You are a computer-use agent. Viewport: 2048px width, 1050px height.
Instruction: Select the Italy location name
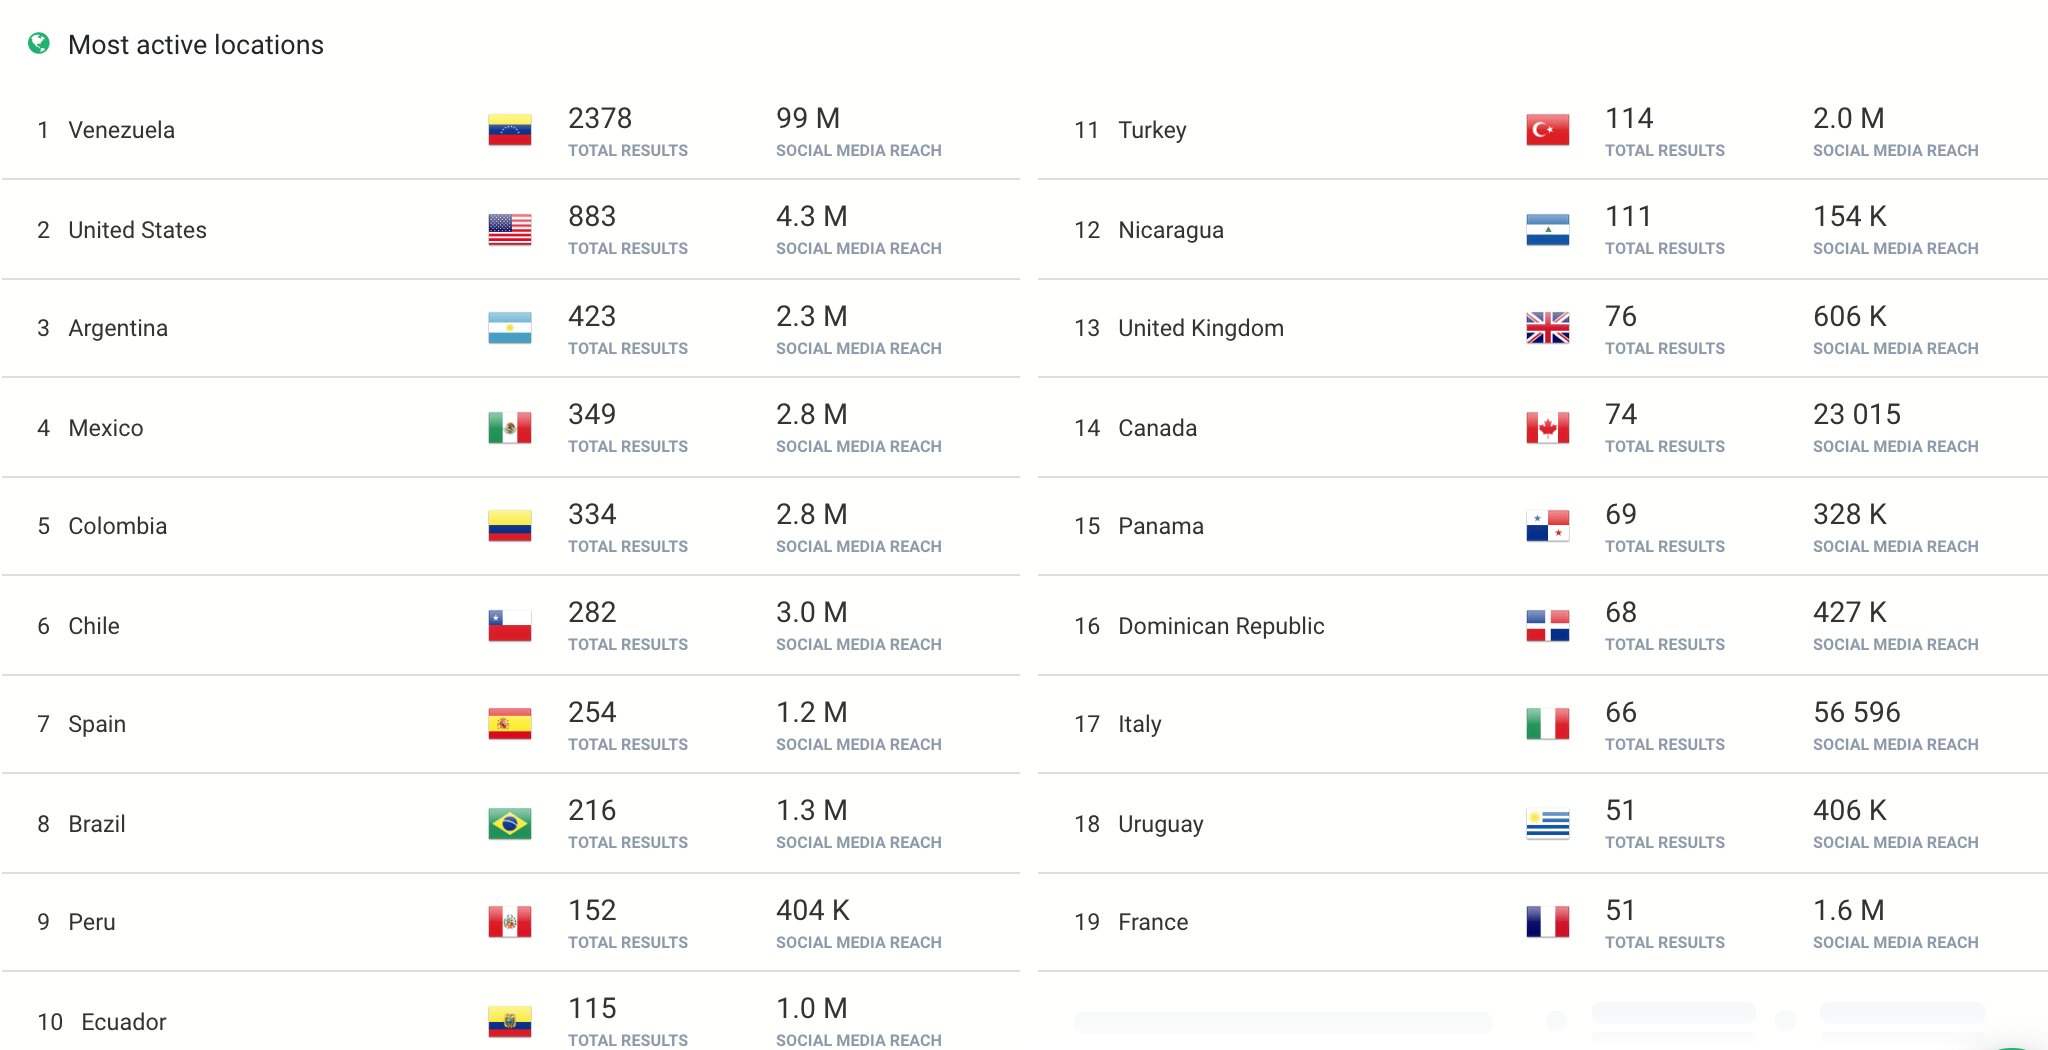pyautogui.click(x=1140, y=724)
